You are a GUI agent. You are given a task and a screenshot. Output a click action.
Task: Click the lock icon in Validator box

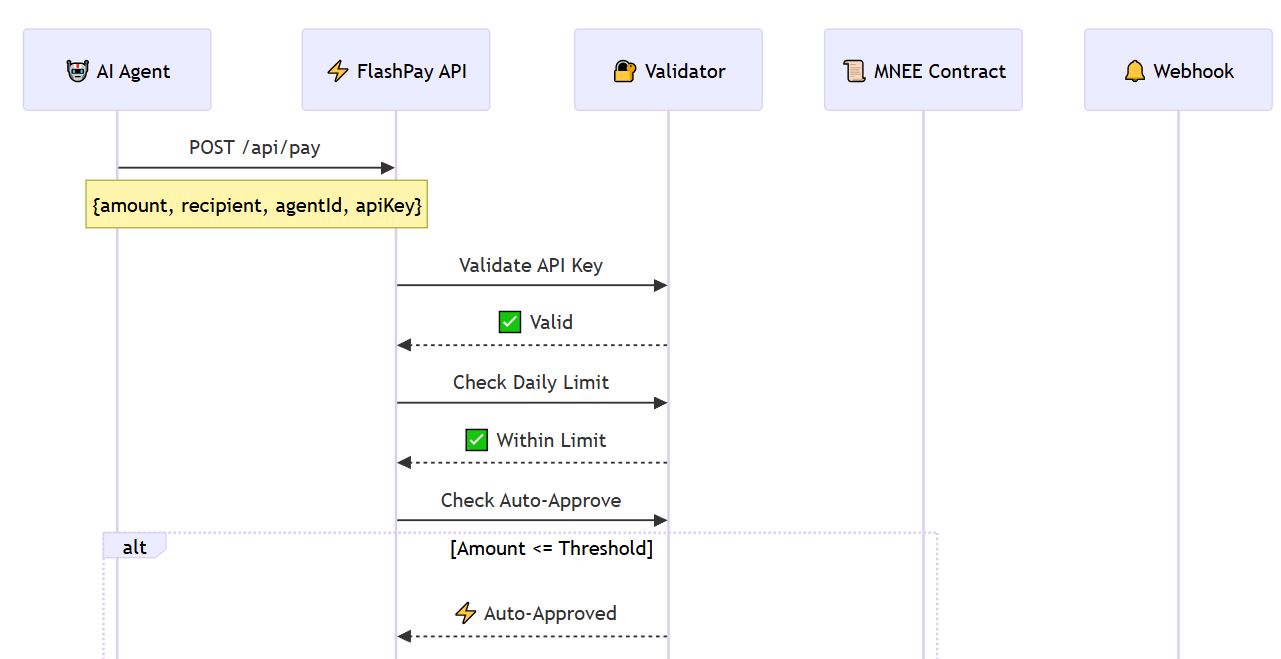tap(624, 71)
